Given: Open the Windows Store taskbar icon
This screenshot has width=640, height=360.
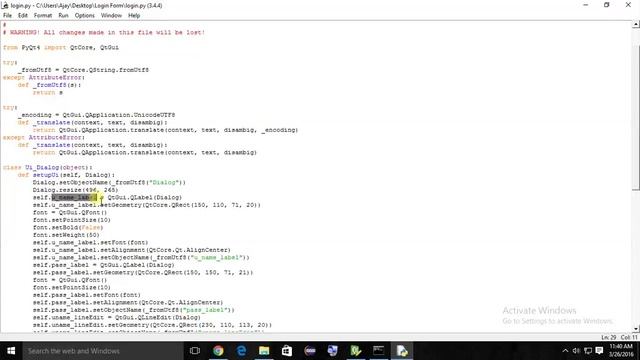Looking at the screenshot, I should (287, 351).
